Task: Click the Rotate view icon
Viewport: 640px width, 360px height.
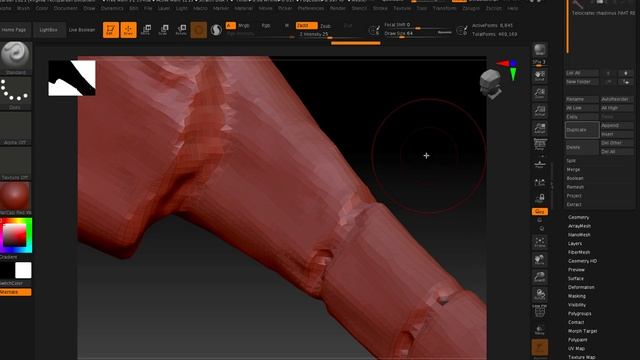Action: (540, 295)
